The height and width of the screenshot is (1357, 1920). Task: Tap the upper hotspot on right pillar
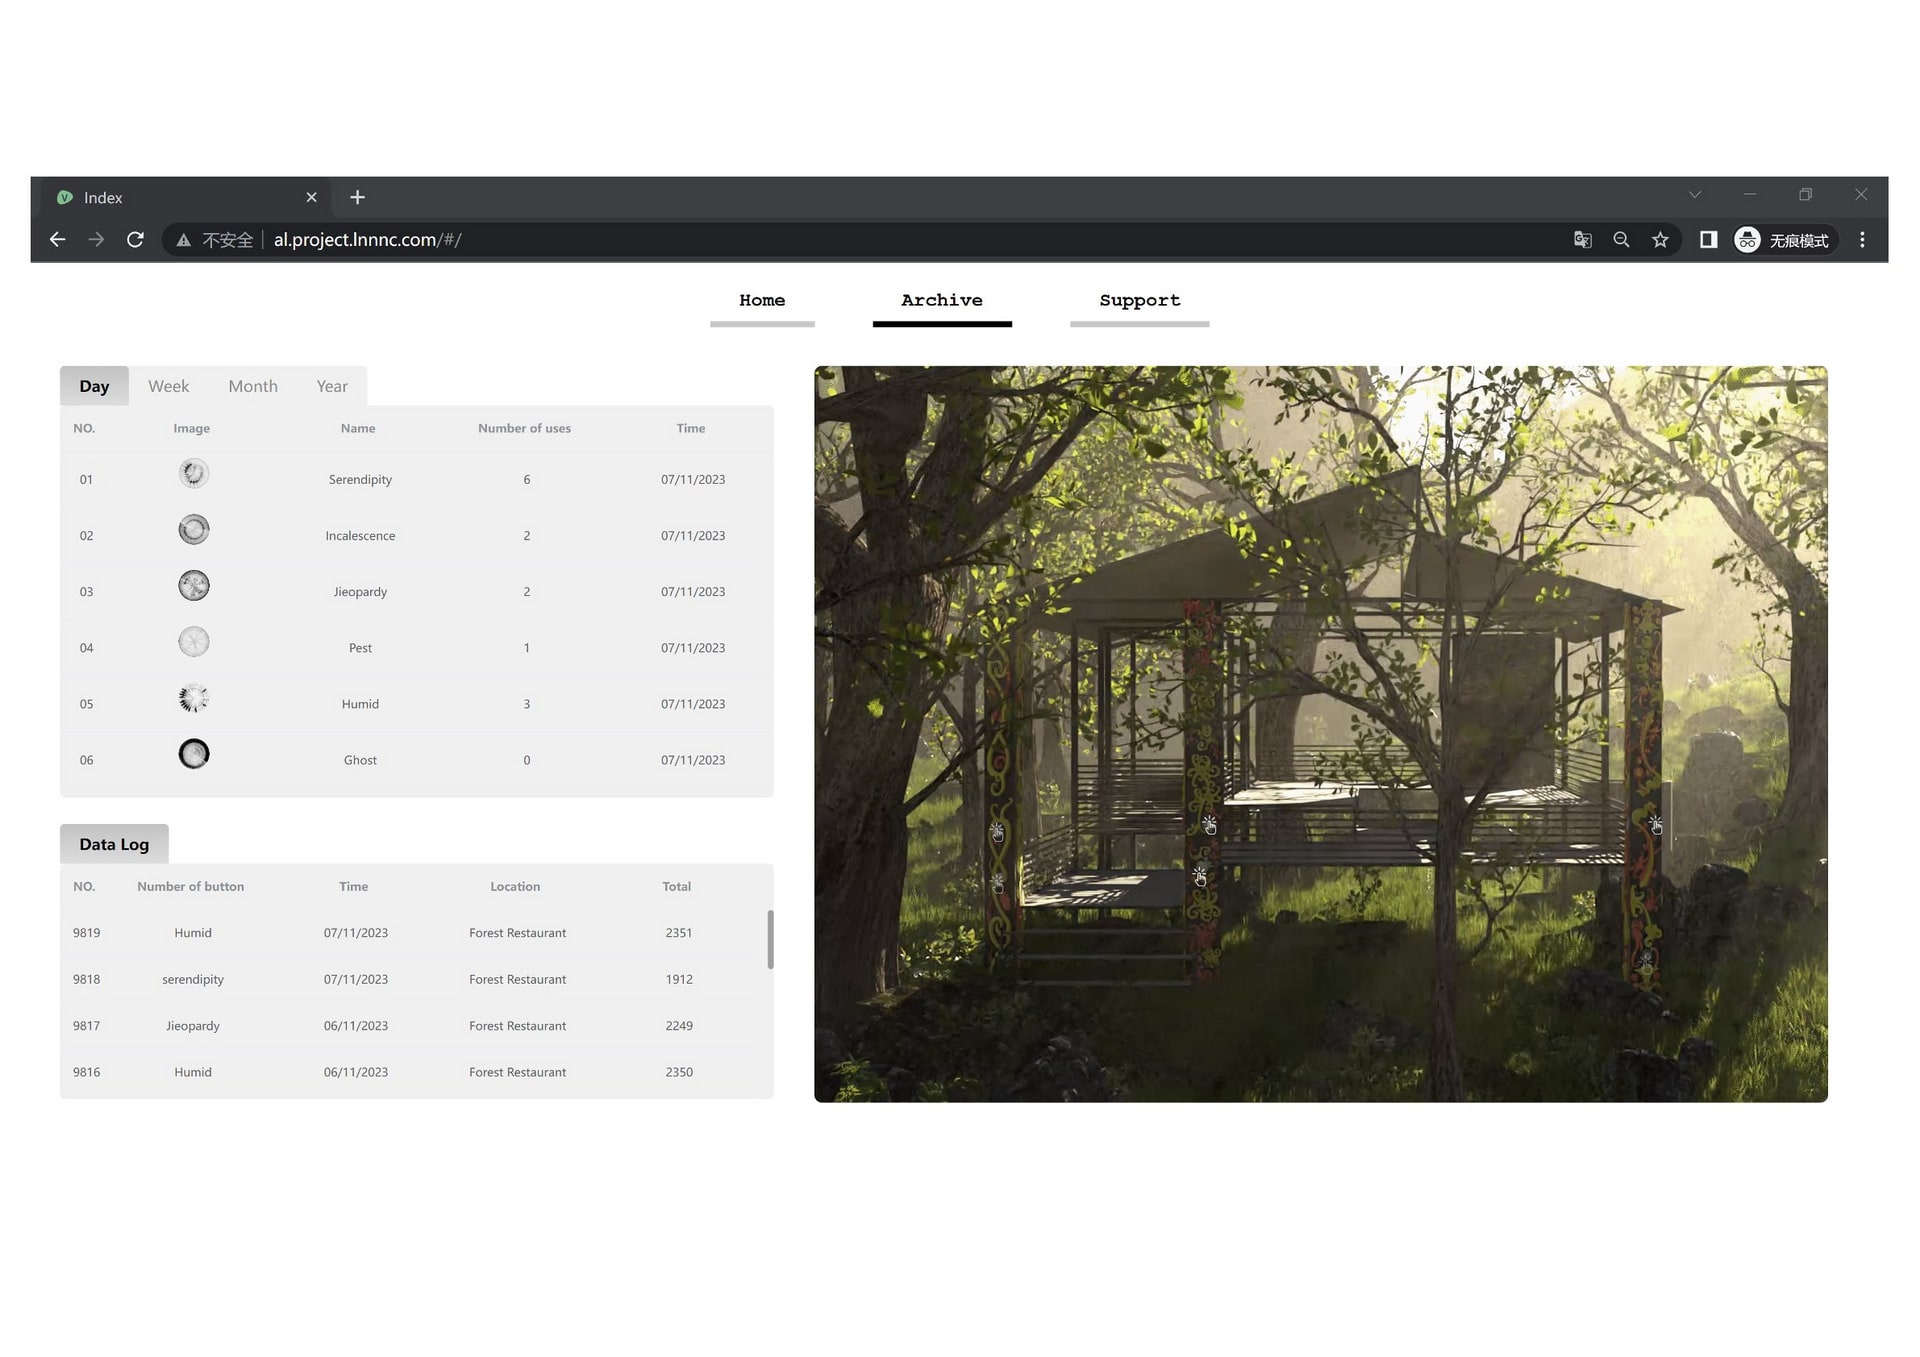pyautogui.click(x=1655, y=825)
